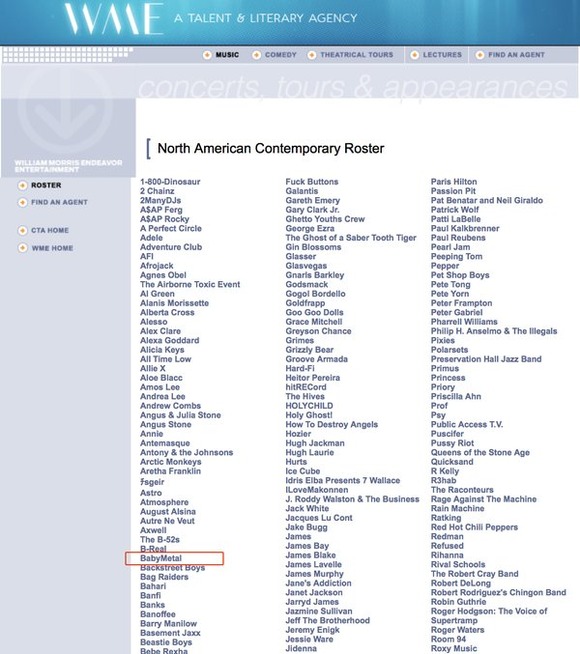580x654 pixels.
Task: Open the Angus & Julia Stone link
Action: 181,415
